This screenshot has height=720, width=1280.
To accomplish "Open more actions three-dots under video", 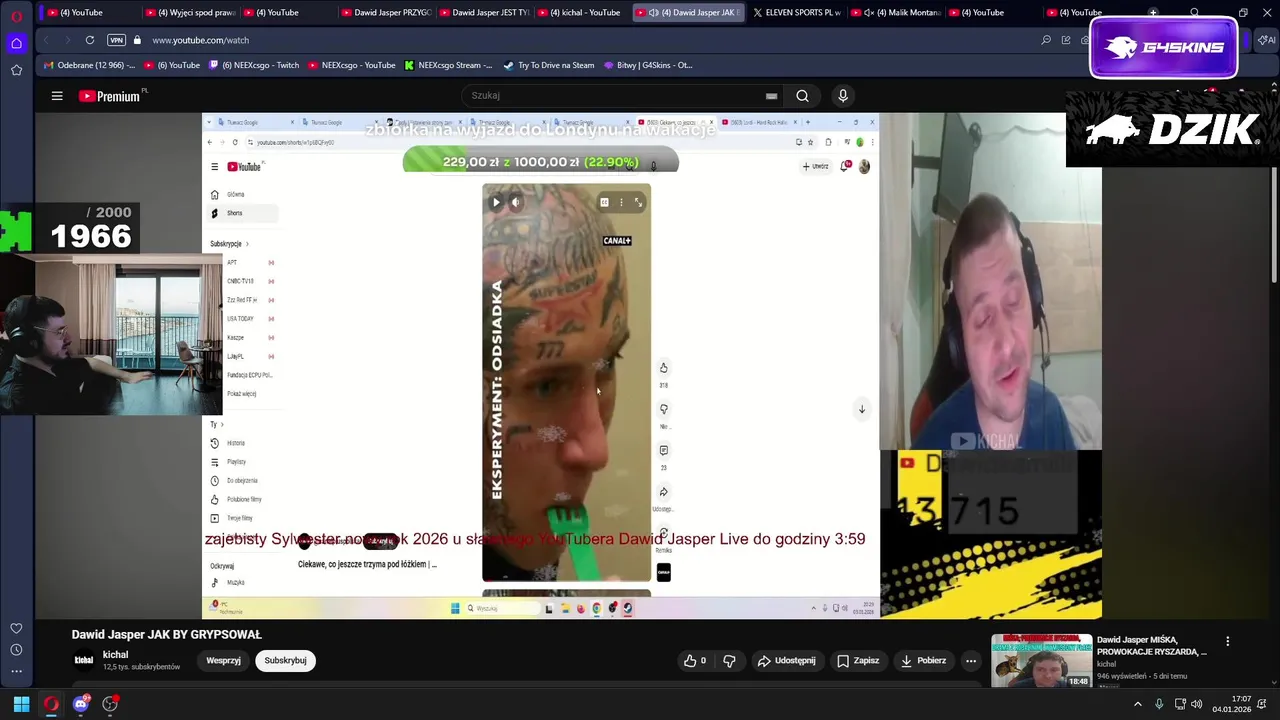I will tap(970, 661).
